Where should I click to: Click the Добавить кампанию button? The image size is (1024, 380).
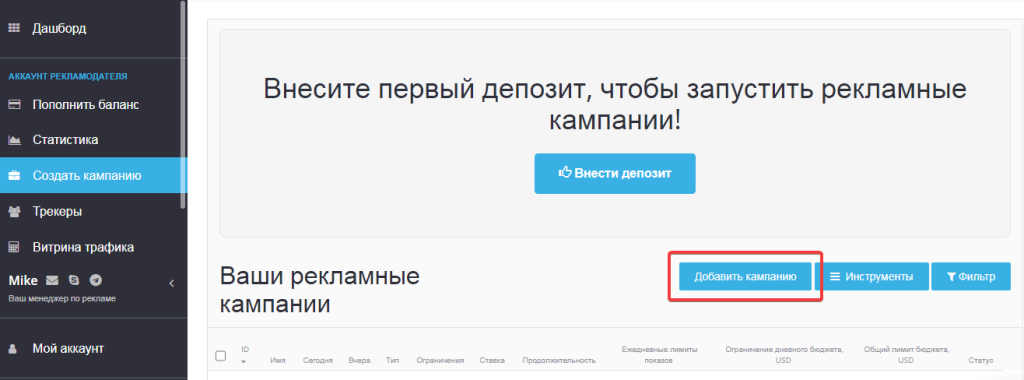coord(745,276)
